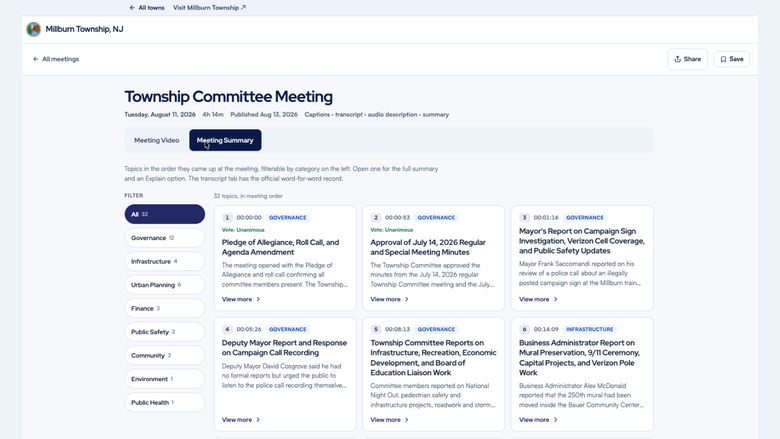Select the Meeting Summary tab

click(x=225, y=140)
